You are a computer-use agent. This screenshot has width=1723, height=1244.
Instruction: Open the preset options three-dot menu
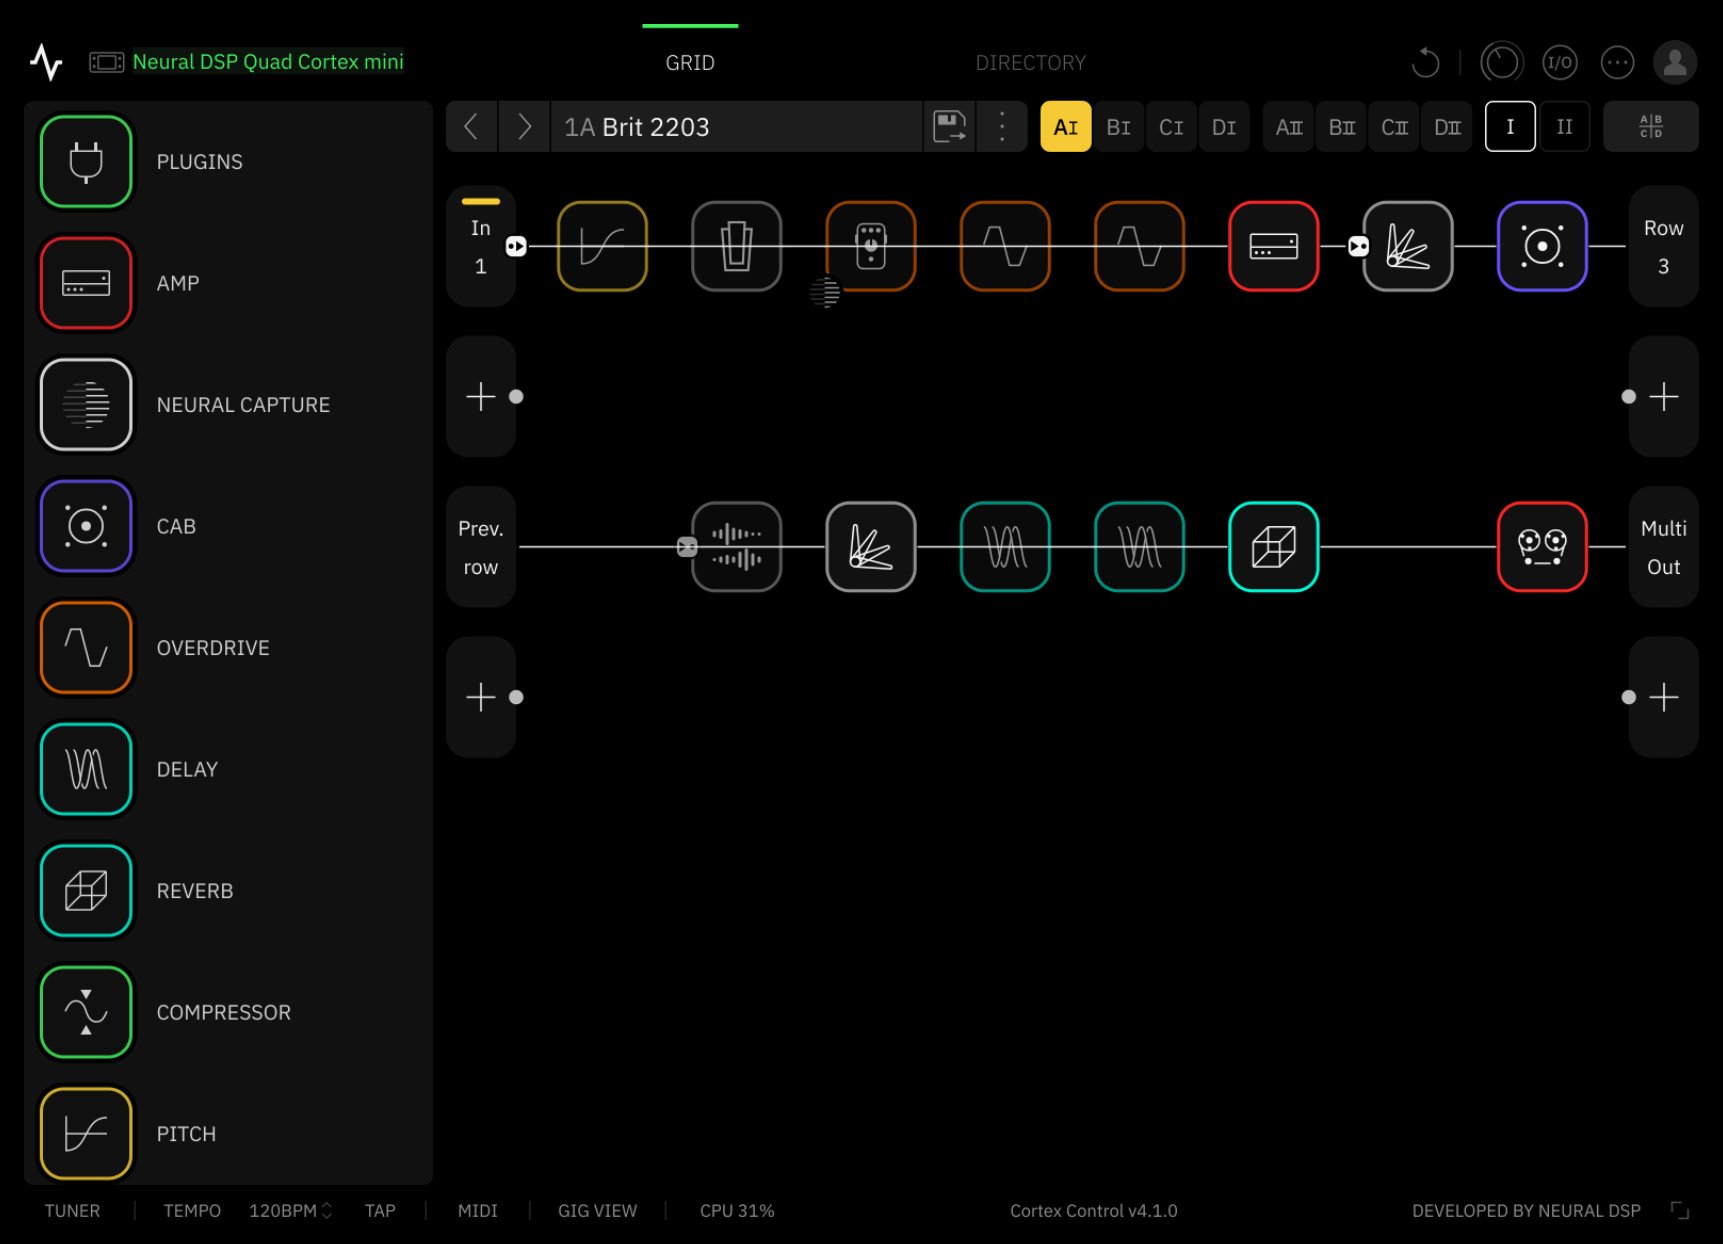1002,127
